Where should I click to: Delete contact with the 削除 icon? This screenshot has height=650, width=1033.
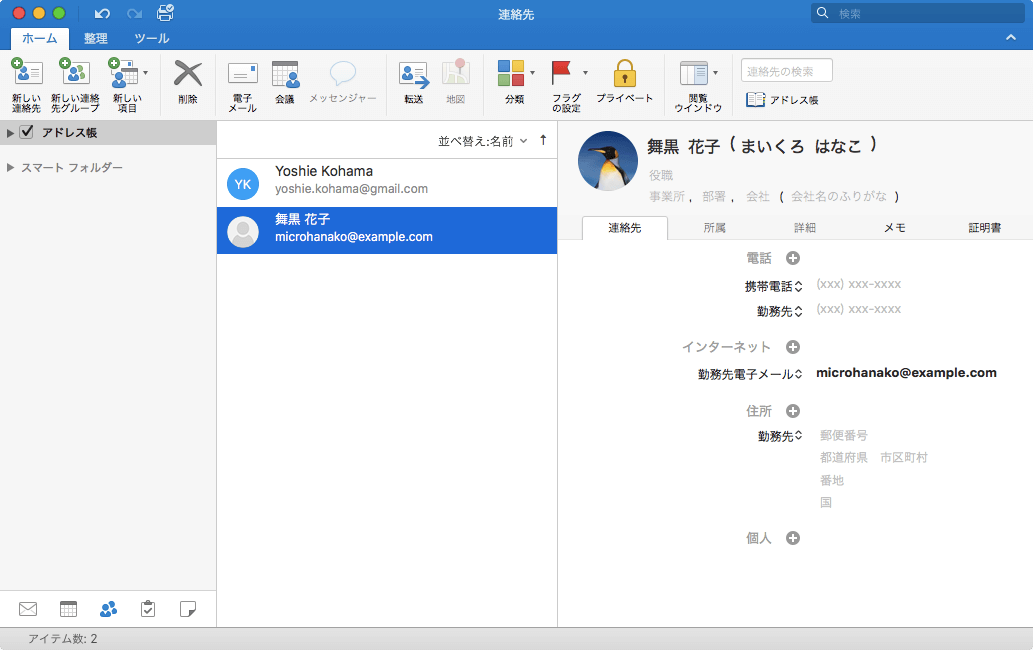coord(188,74)
